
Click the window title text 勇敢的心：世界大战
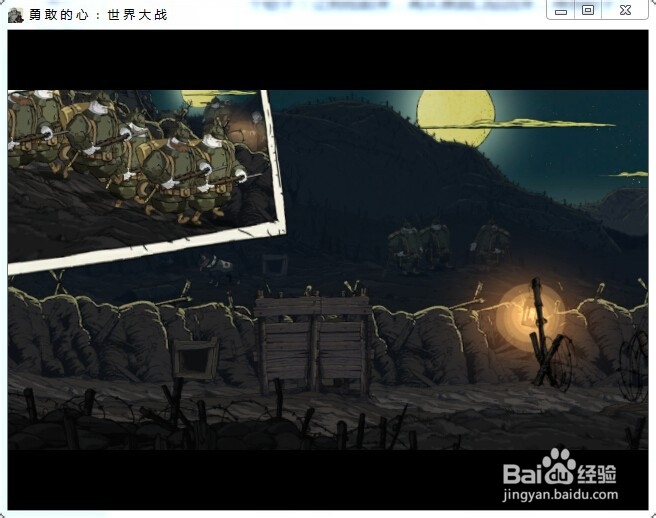(98, 15)
